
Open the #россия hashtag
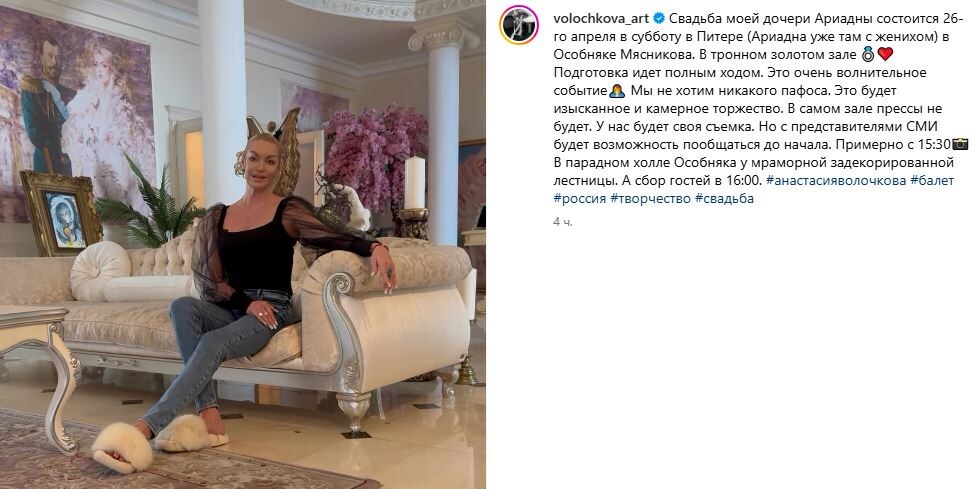click(580, 198)
